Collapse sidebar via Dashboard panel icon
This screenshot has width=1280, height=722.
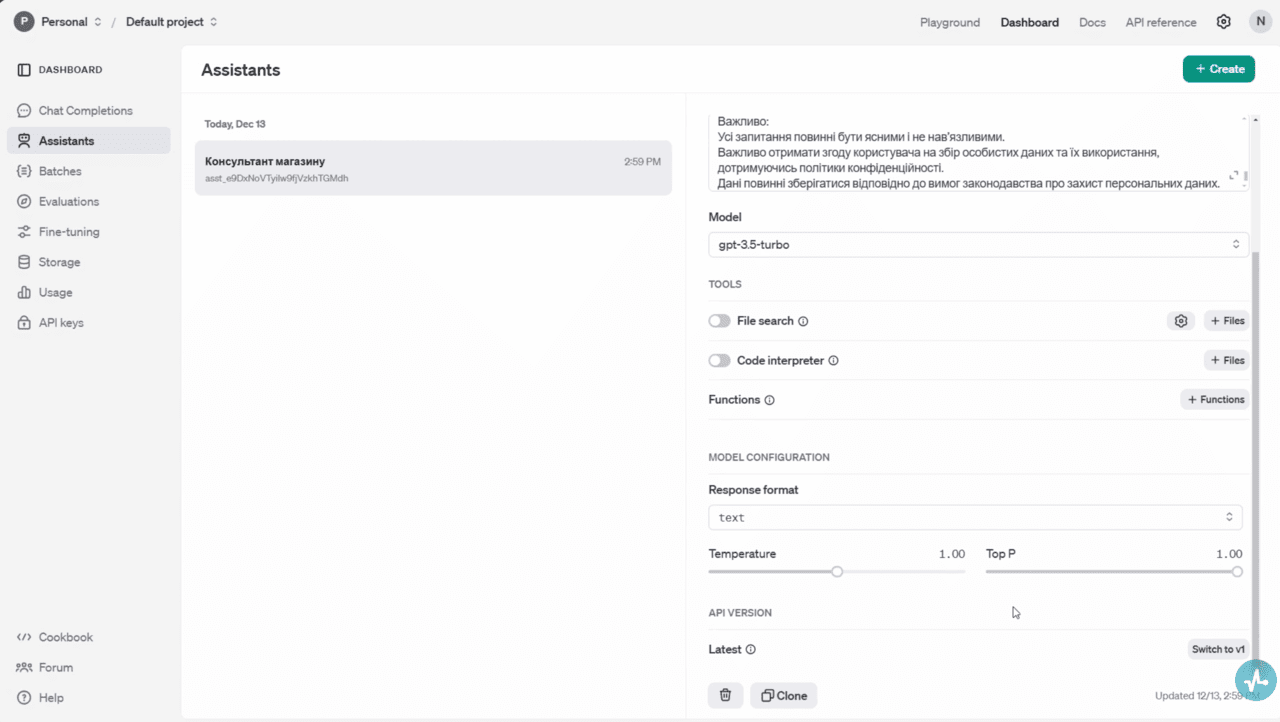pyautogui.click(x=24, y=70)
